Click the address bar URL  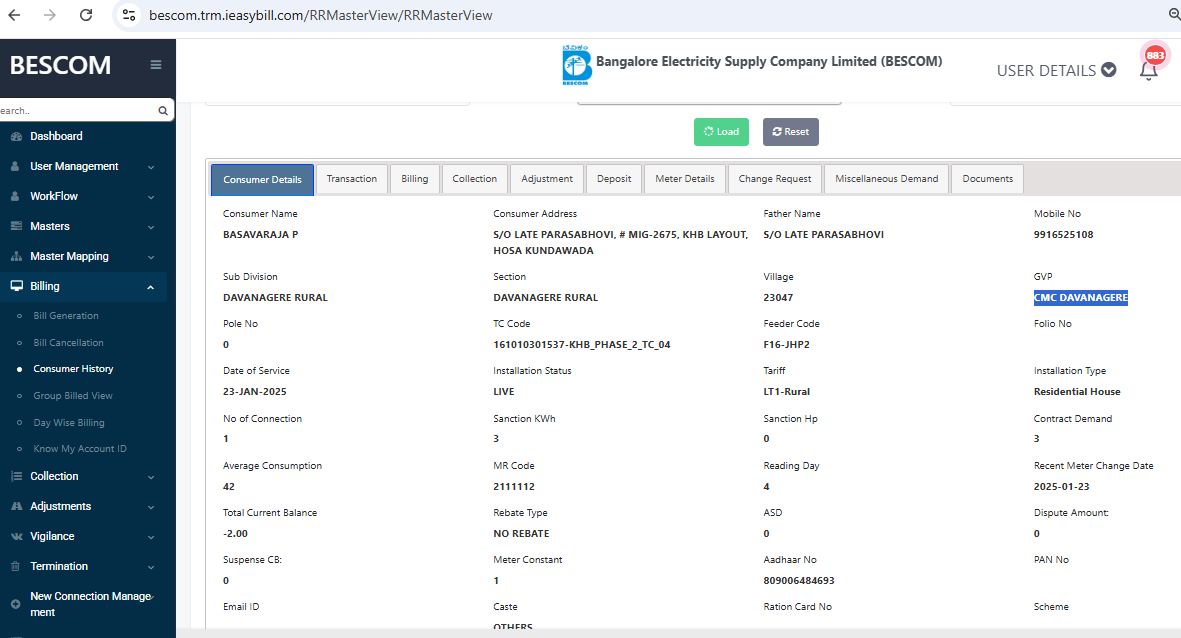[x=321, y=15]
